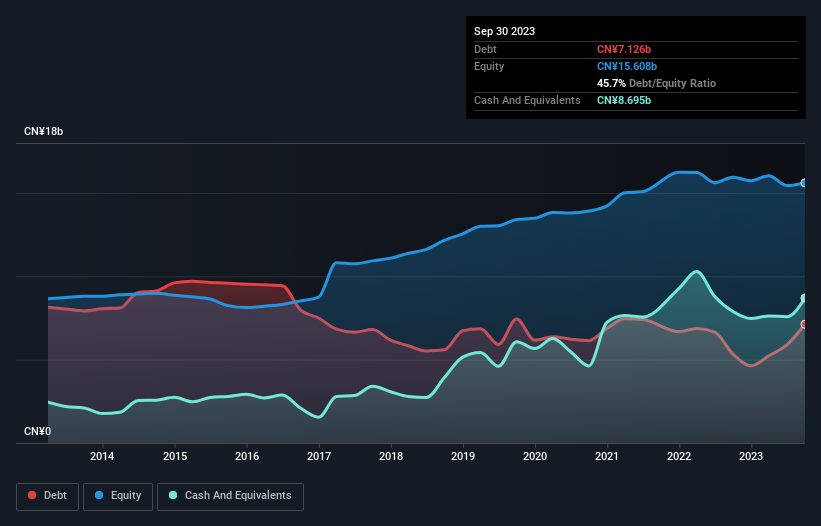Click the Debt endpoint marker on chart
This screenshot has height=526, width=821.
pyautogui.click(x=804, y=324)
